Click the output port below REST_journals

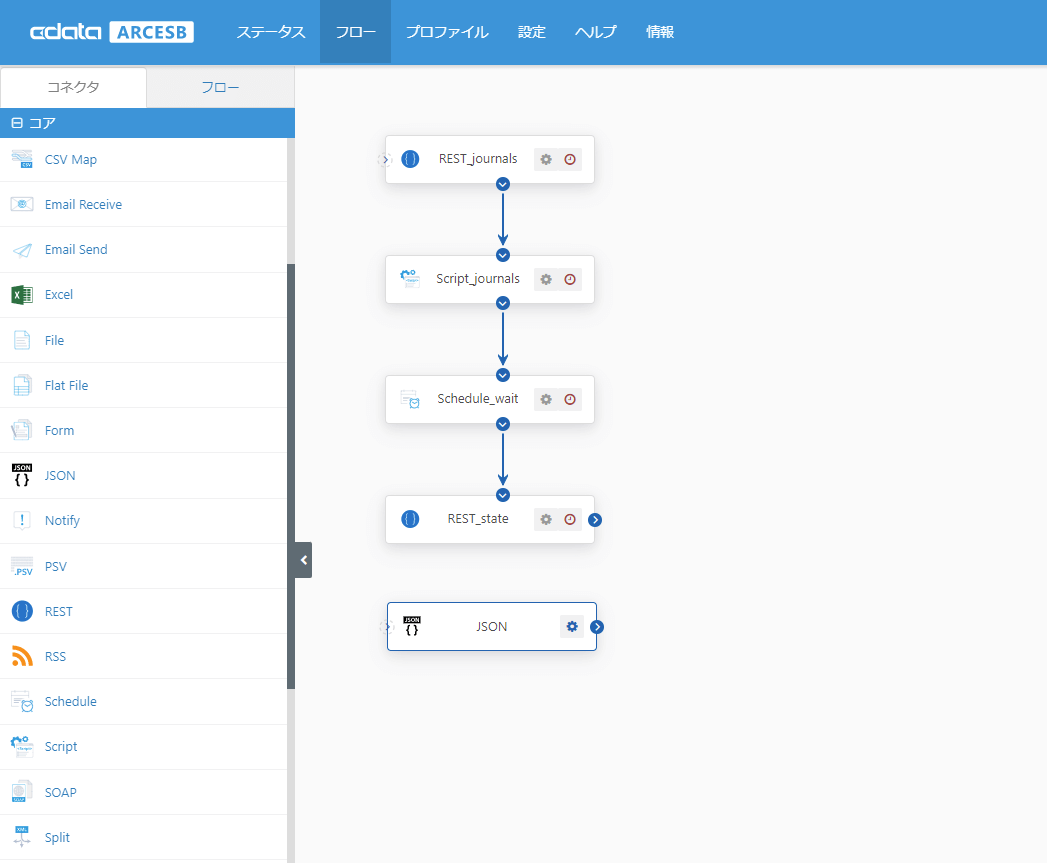point(503,184)
